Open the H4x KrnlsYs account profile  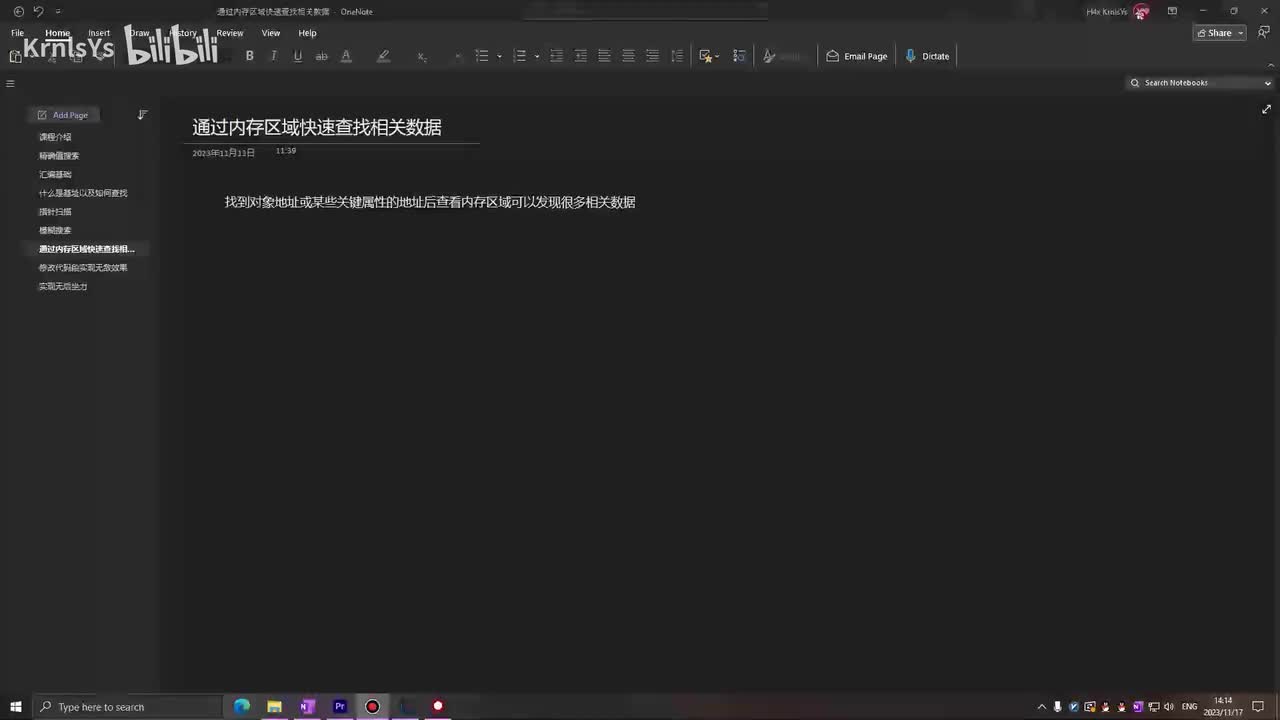(1118, 11)
